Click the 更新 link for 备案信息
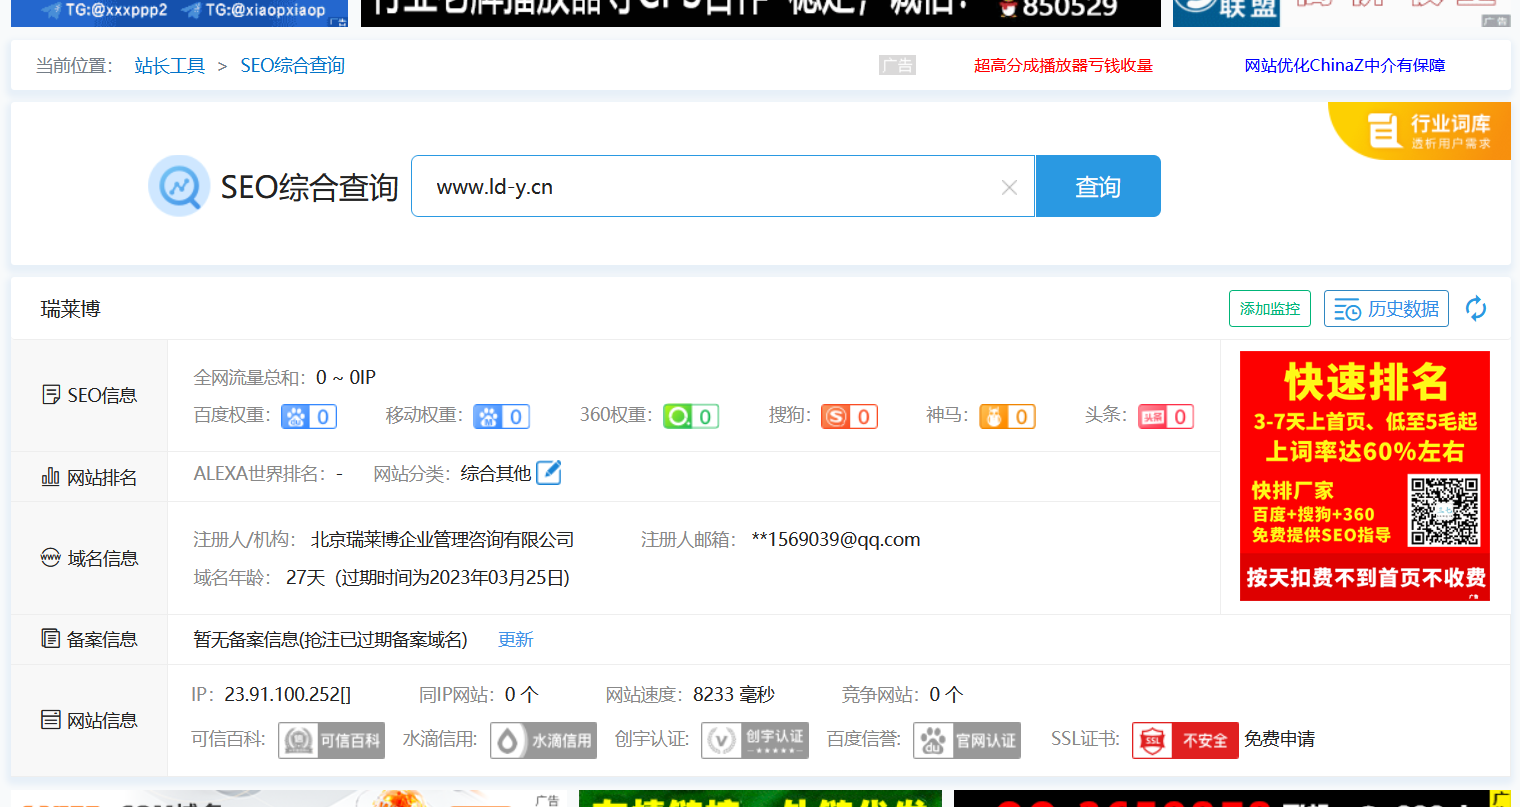Viewport: 1520px width, 807px height. click(x=516, y=639)
